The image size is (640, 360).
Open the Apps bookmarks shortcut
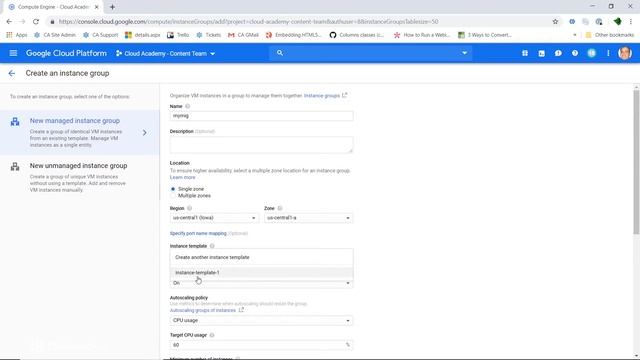tap(17, 35)
